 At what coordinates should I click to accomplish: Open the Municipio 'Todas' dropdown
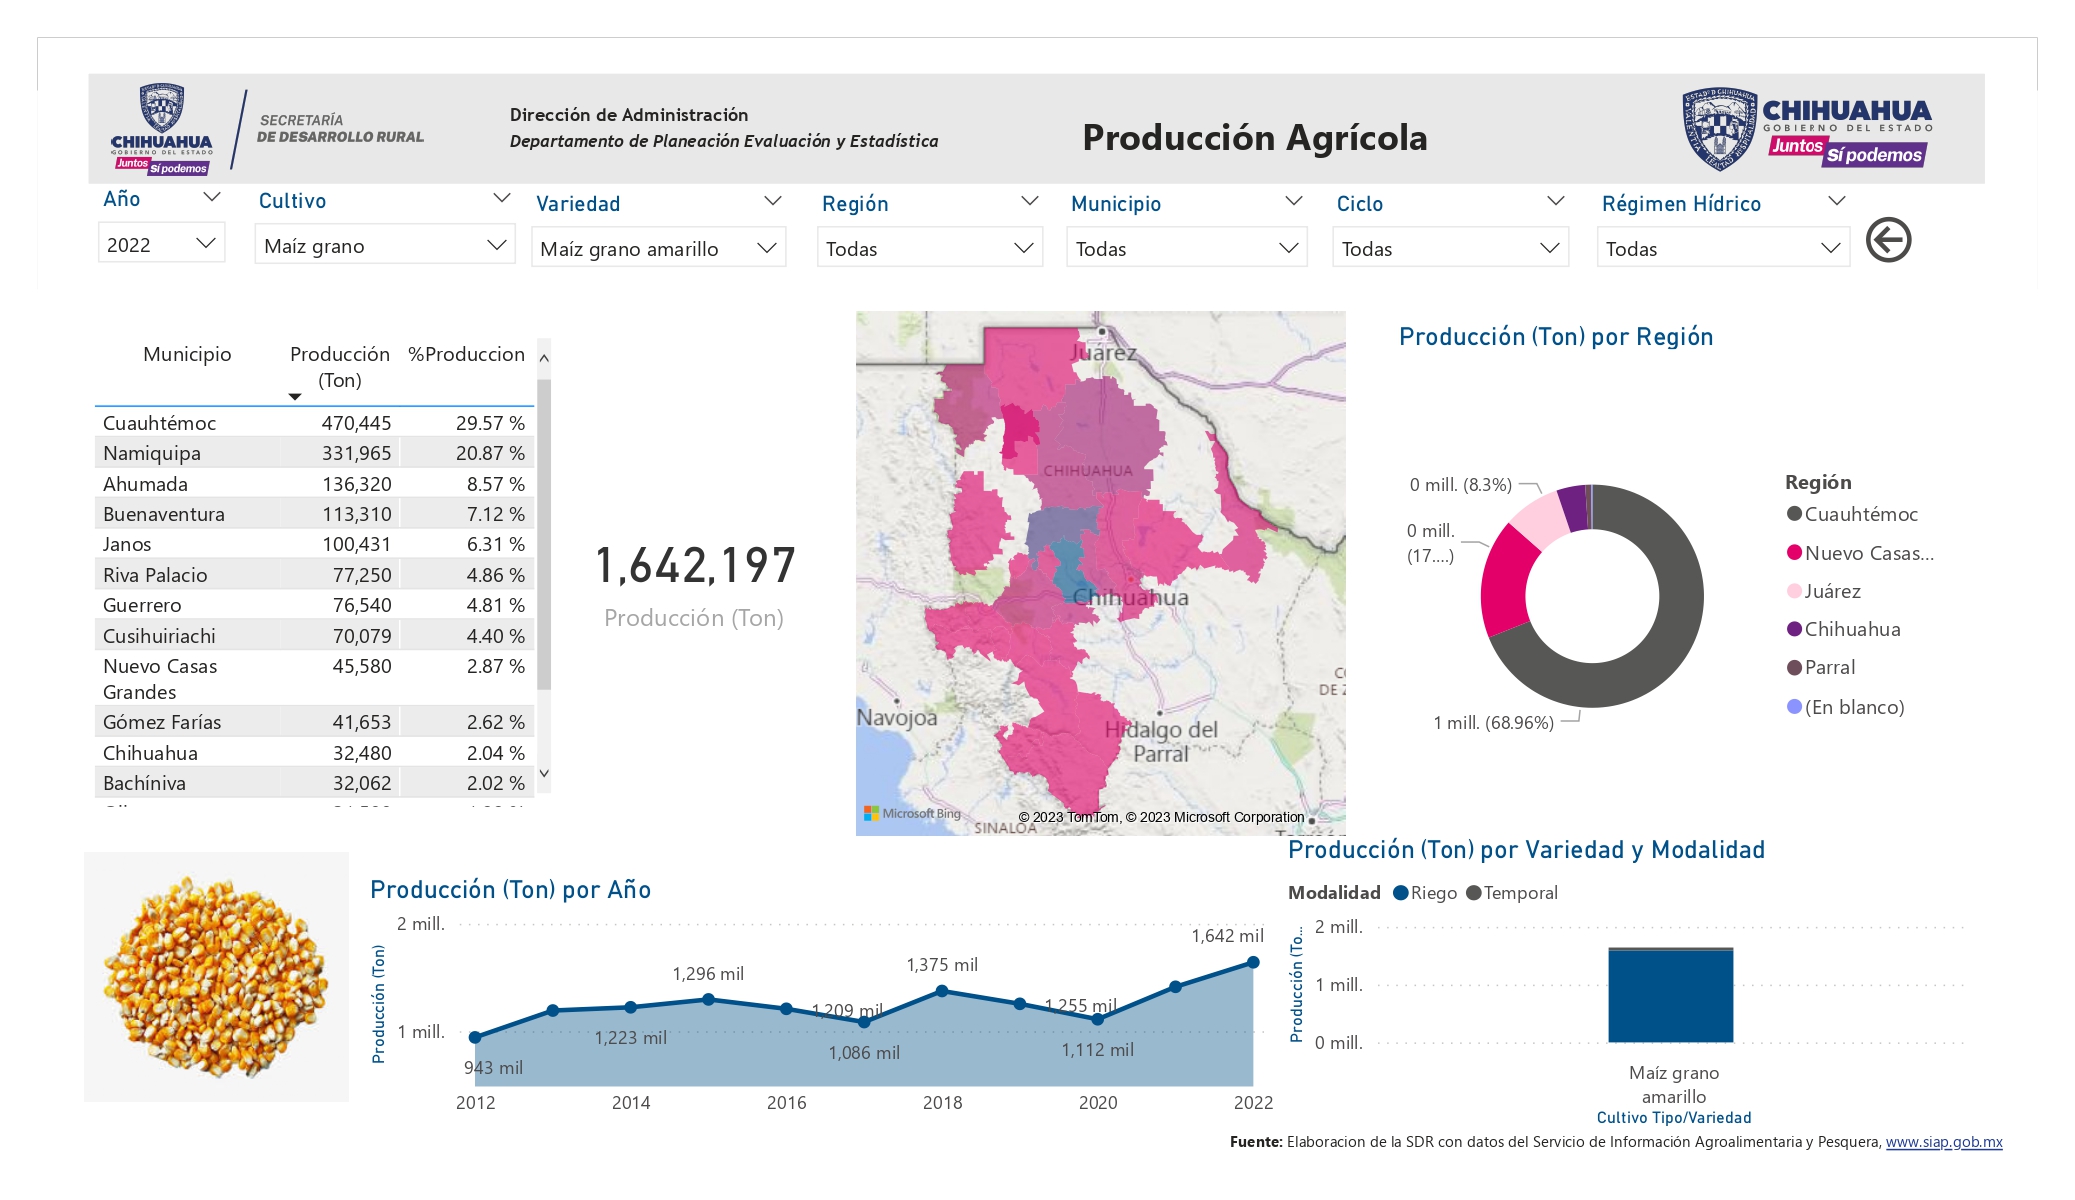(1187, 248)
